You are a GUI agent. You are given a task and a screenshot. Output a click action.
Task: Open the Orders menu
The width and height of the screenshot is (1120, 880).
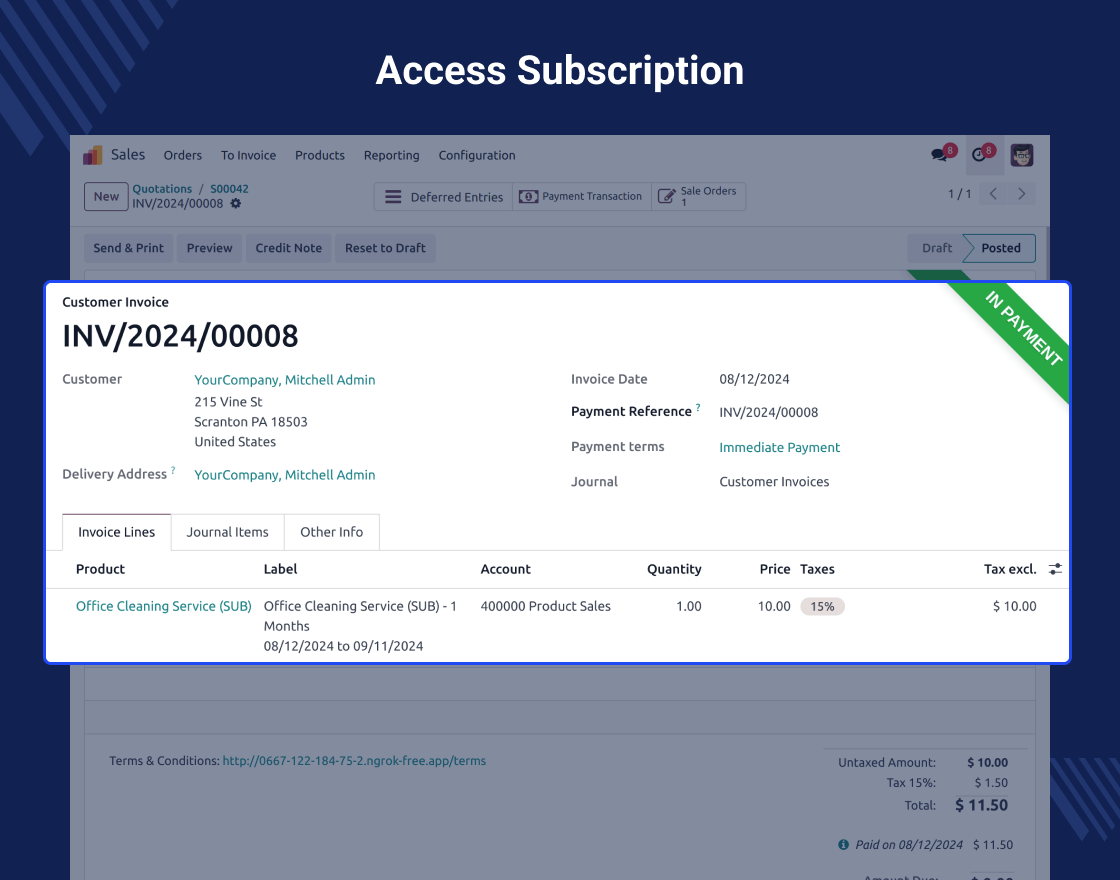[183, 155]
